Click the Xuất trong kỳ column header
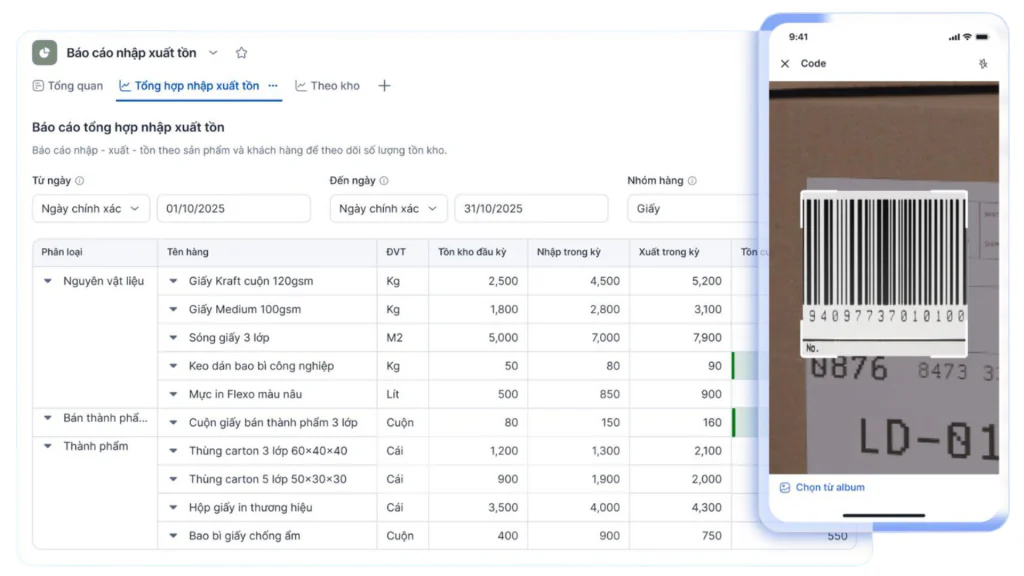The image size is (1024, 576). [680, 252]
